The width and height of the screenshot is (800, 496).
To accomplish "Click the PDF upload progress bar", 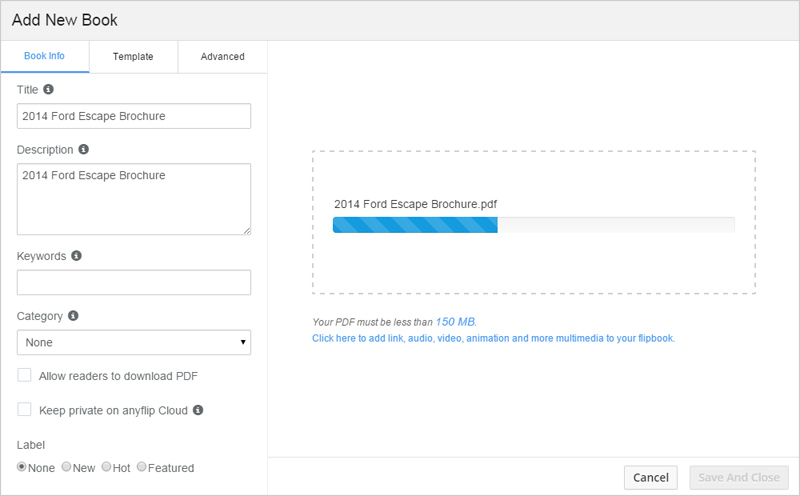I will [x=533, y=225].
